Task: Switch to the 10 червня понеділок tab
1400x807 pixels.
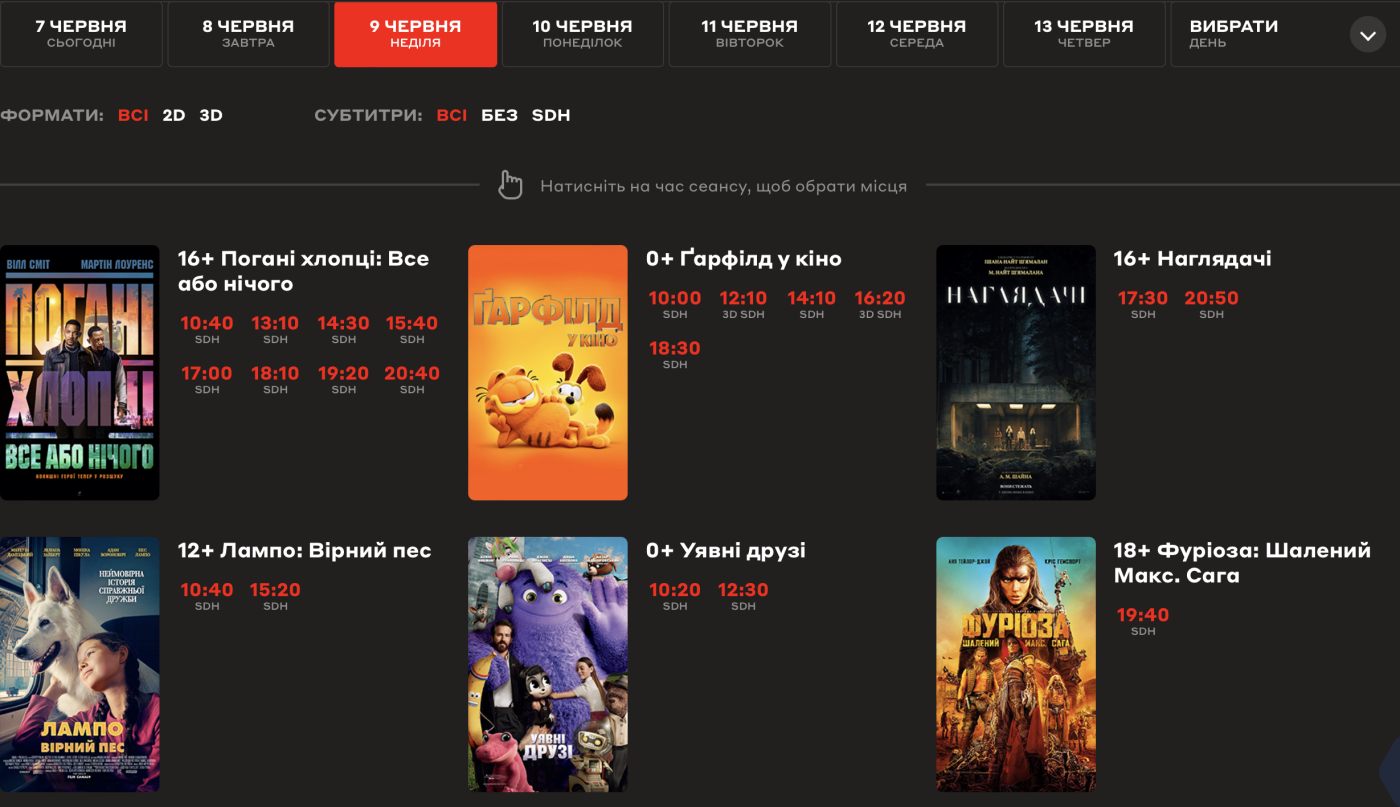Action: click(x=582, y=34)
